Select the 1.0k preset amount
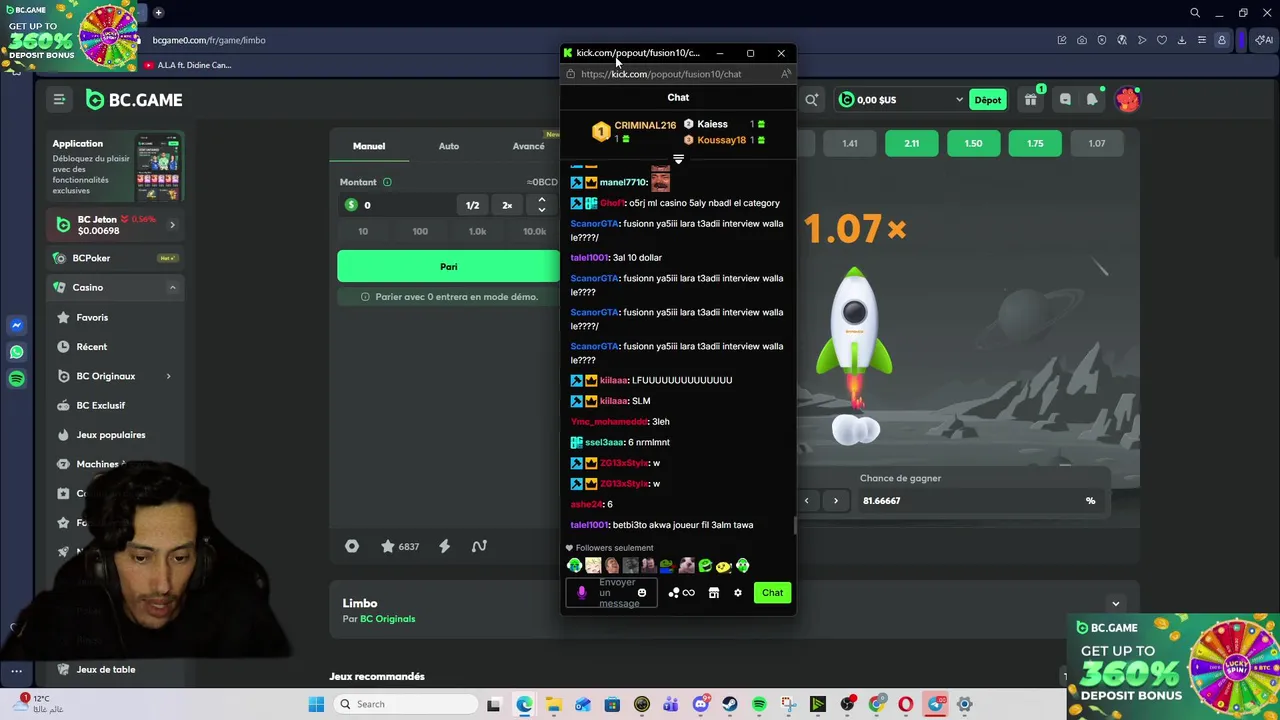Screen dimensions: 1280x720 (x=477, y=231)
